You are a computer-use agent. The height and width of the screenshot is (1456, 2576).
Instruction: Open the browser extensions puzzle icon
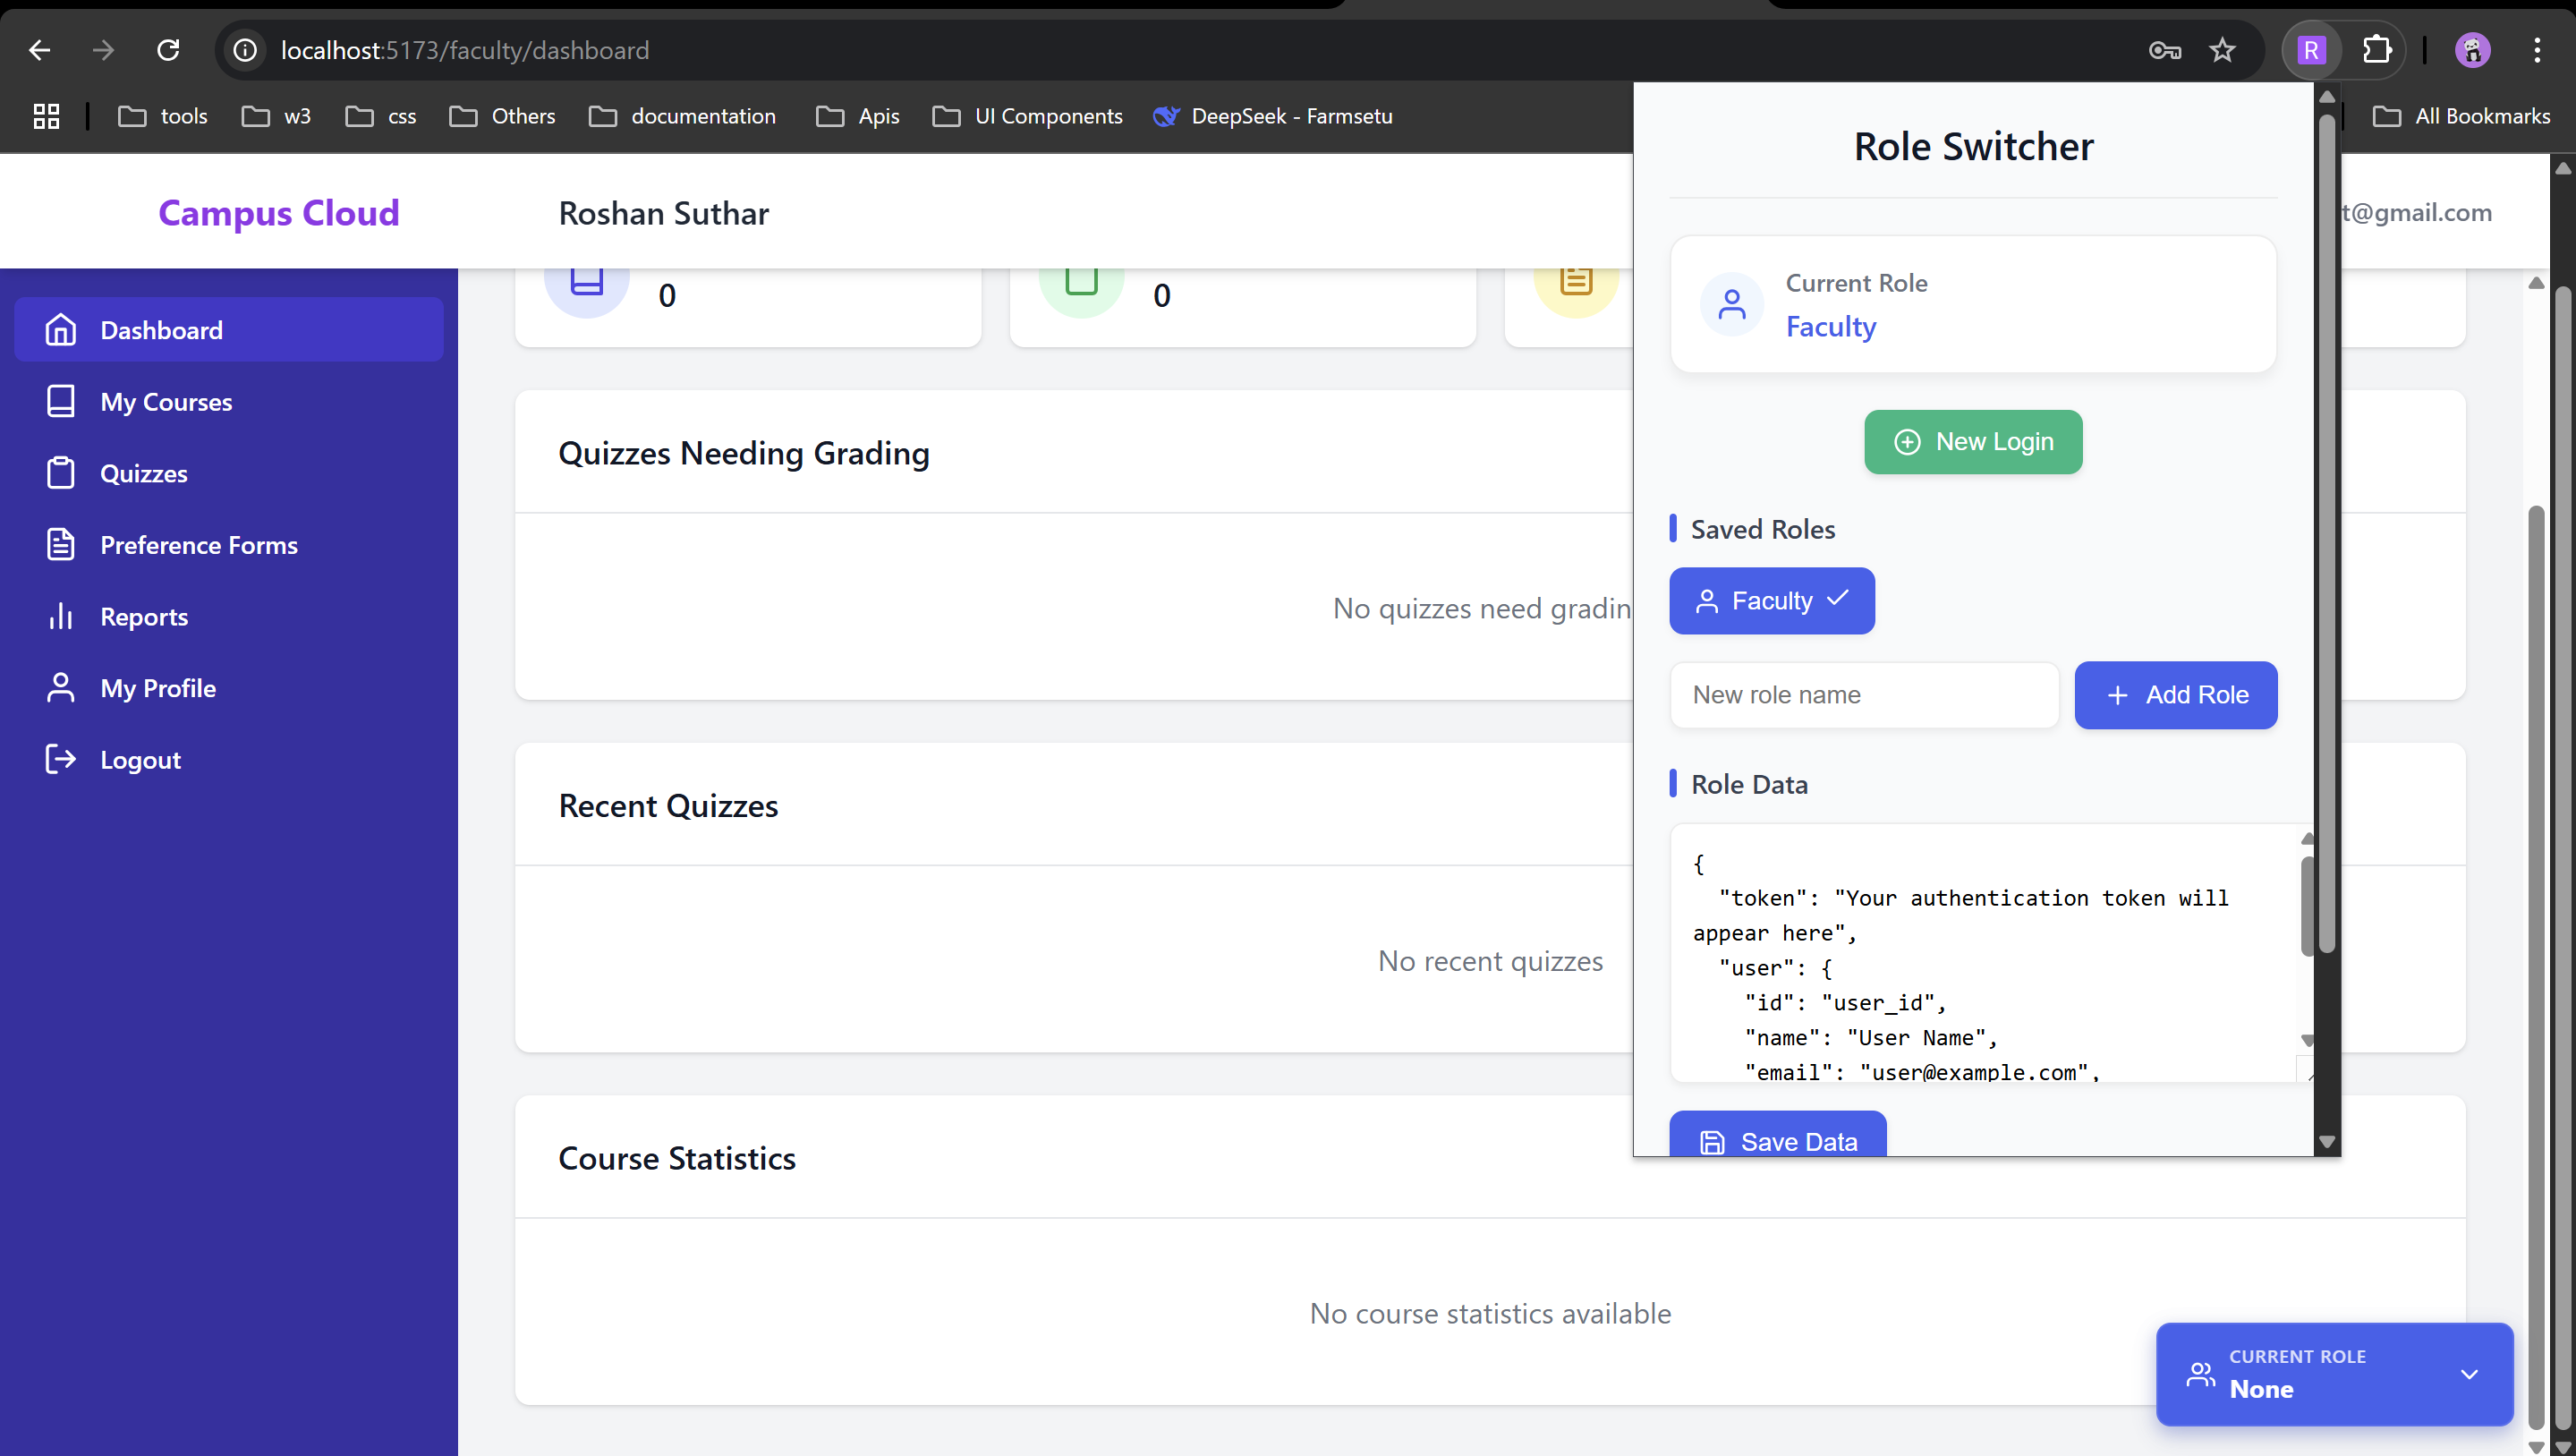point(2378,50)
